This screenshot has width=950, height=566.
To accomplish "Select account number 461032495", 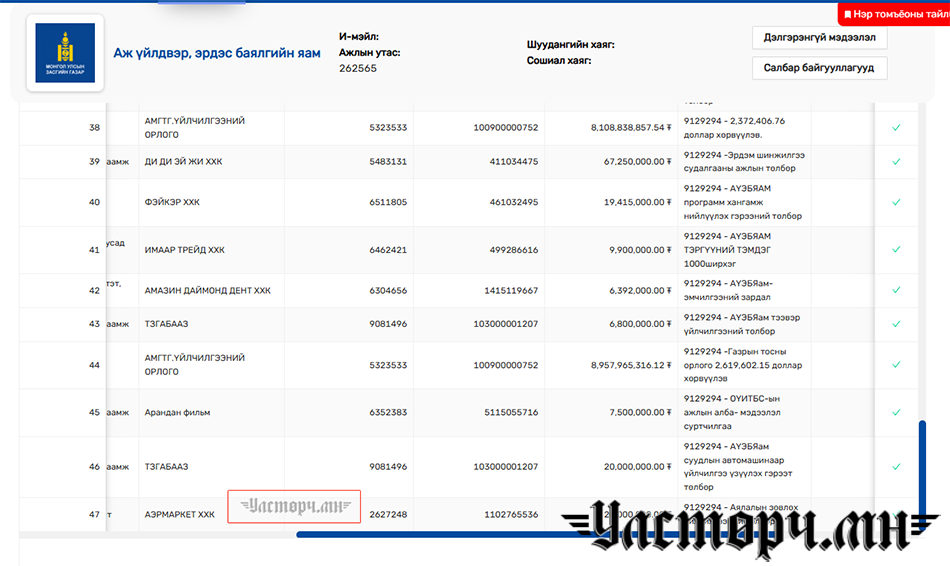I will tap(514, 202).
